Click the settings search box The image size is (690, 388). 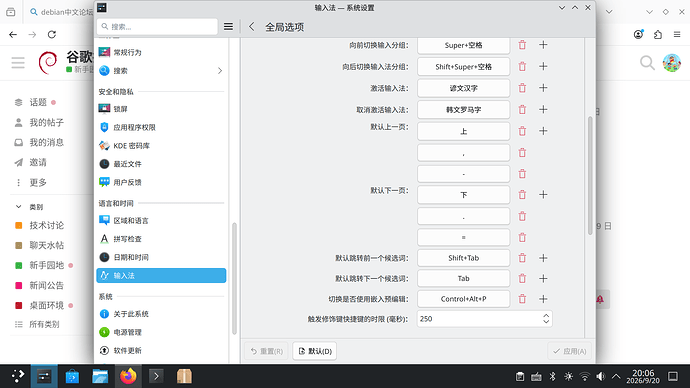157,27
